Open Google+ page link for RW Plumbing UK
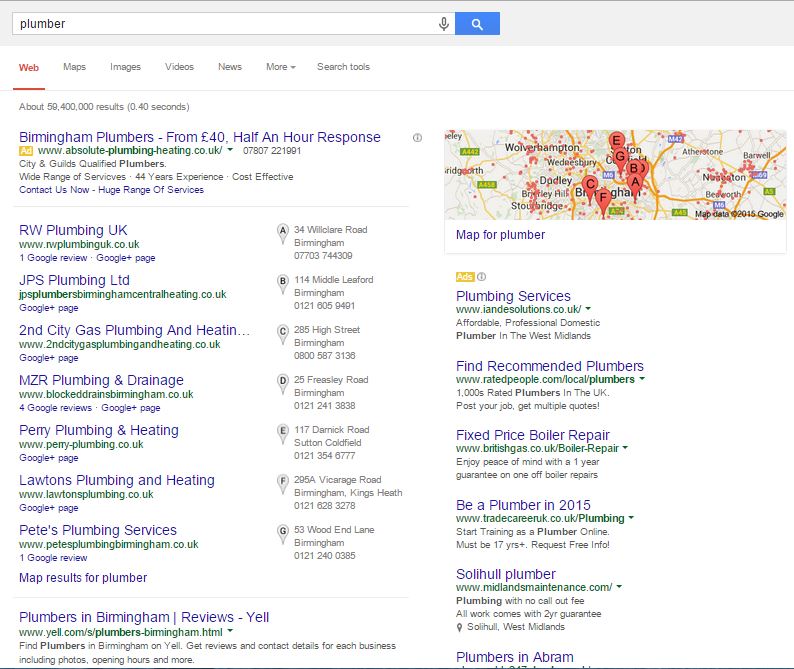 126,258
